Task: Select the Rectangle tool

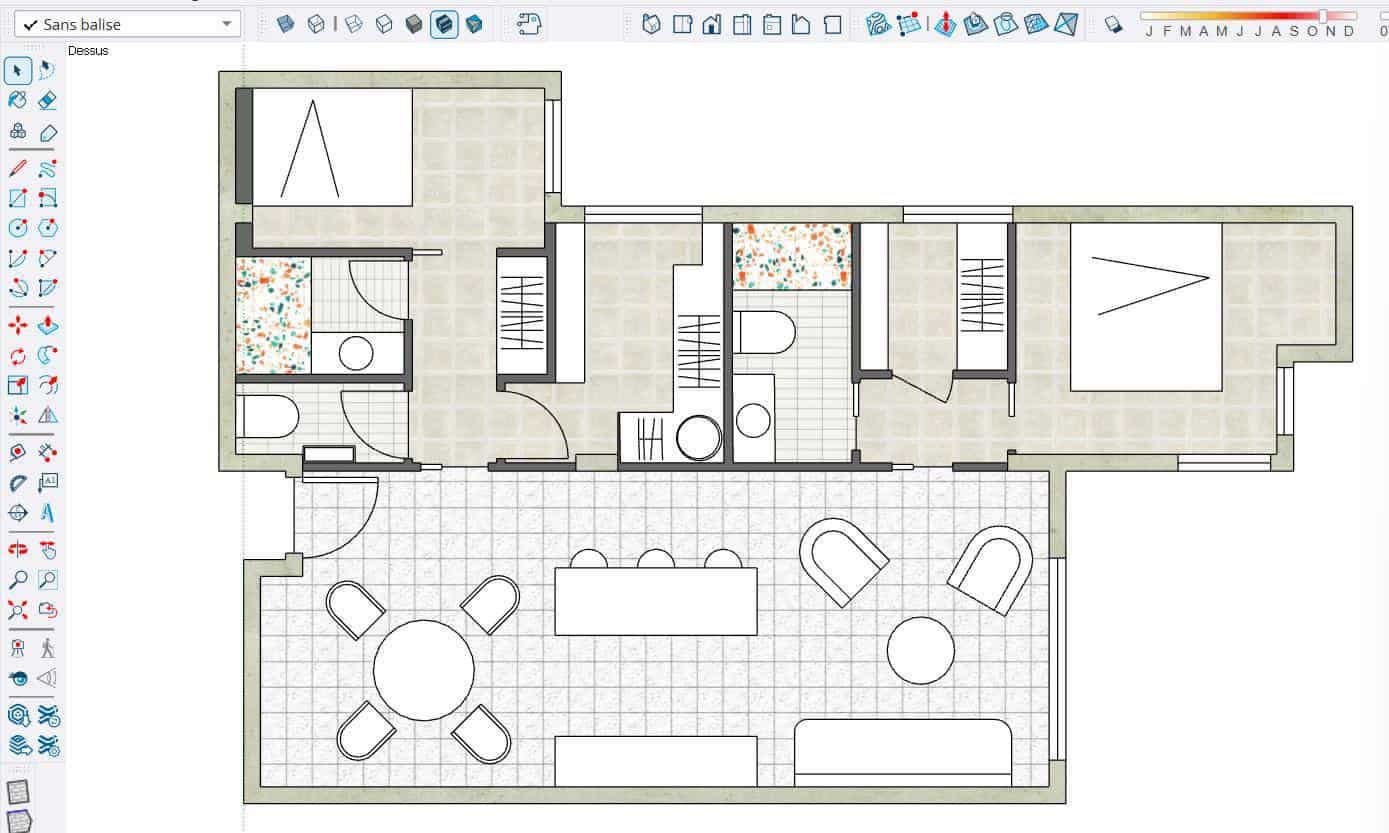Action: (x=17, y=198)
